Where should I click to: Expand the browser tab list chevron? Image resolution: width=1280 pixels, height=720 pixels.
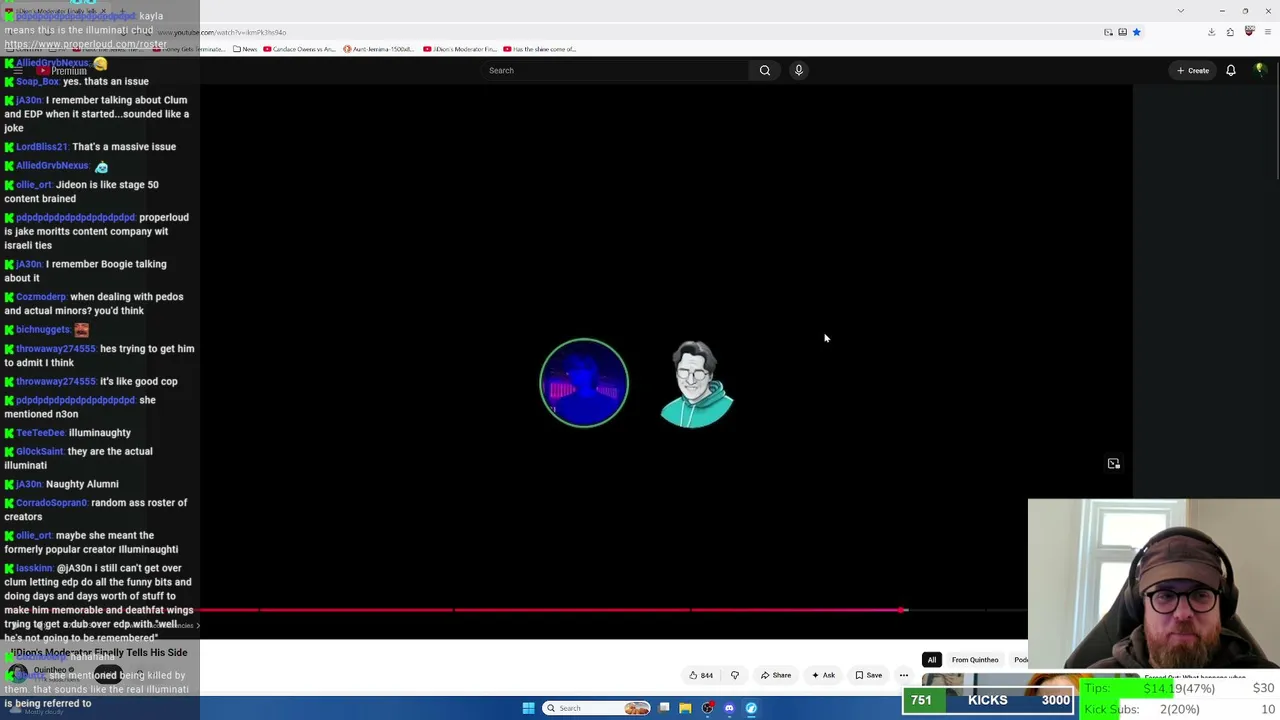1181,11
